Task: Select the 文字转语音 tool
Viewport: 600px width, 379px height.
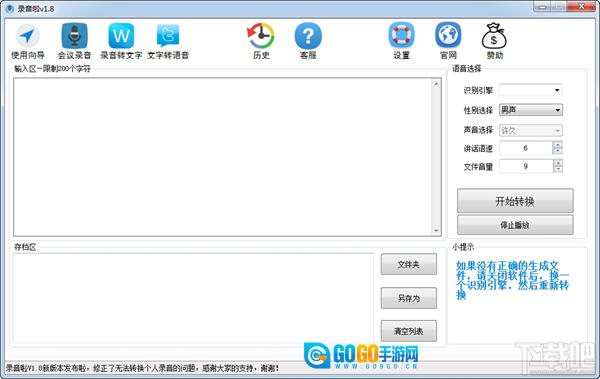Action: [168, 41]
